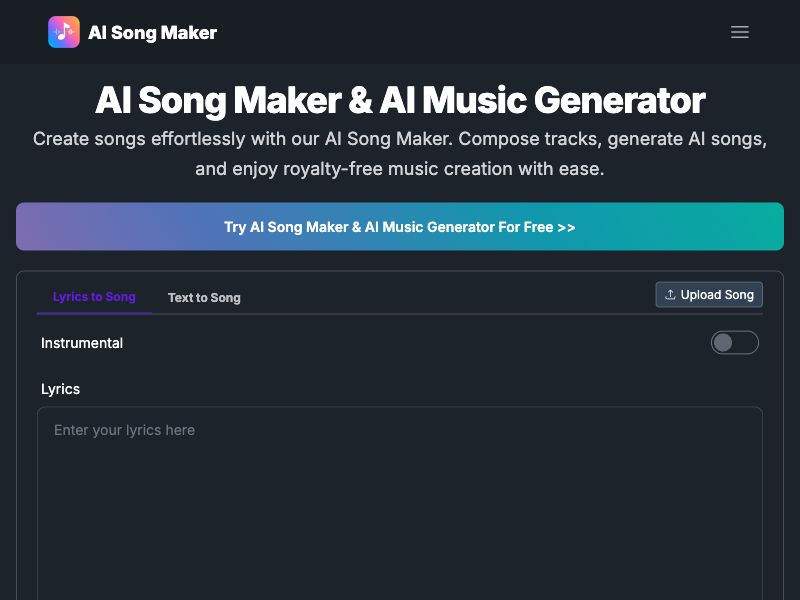Toggle the Instrumental switch
Image resolution: width=800 pixels, height=600 pixels.
pos(735,343)
